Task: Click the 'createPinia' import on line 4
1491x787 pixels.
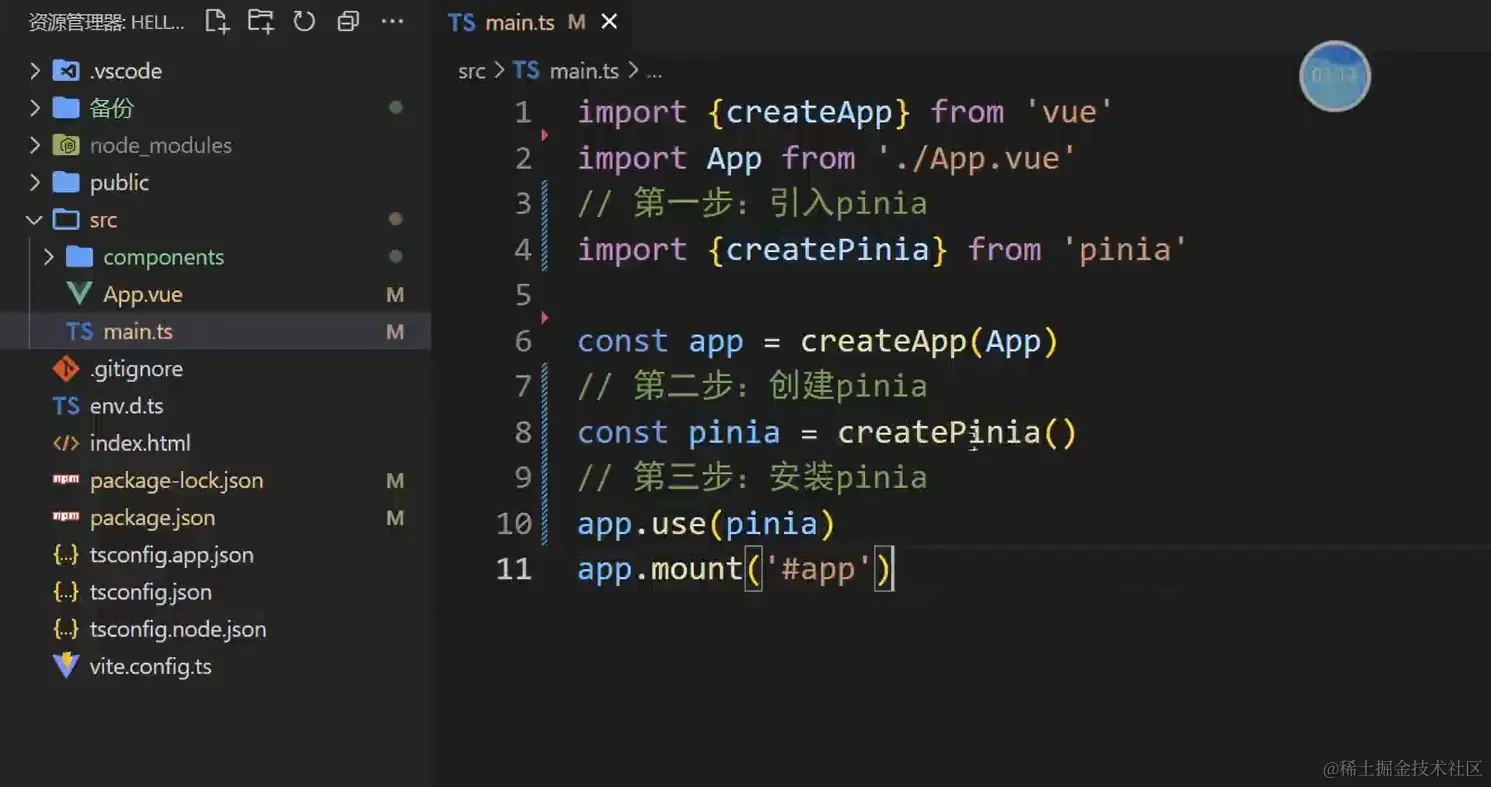Action: (827, 249)
